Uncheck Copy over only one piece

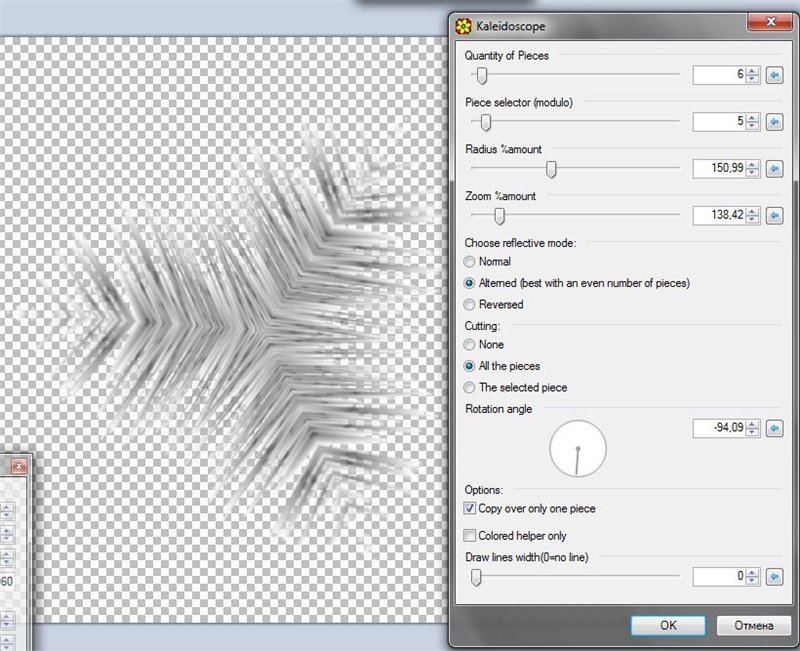pyautogui.click(x=469, y=508)
